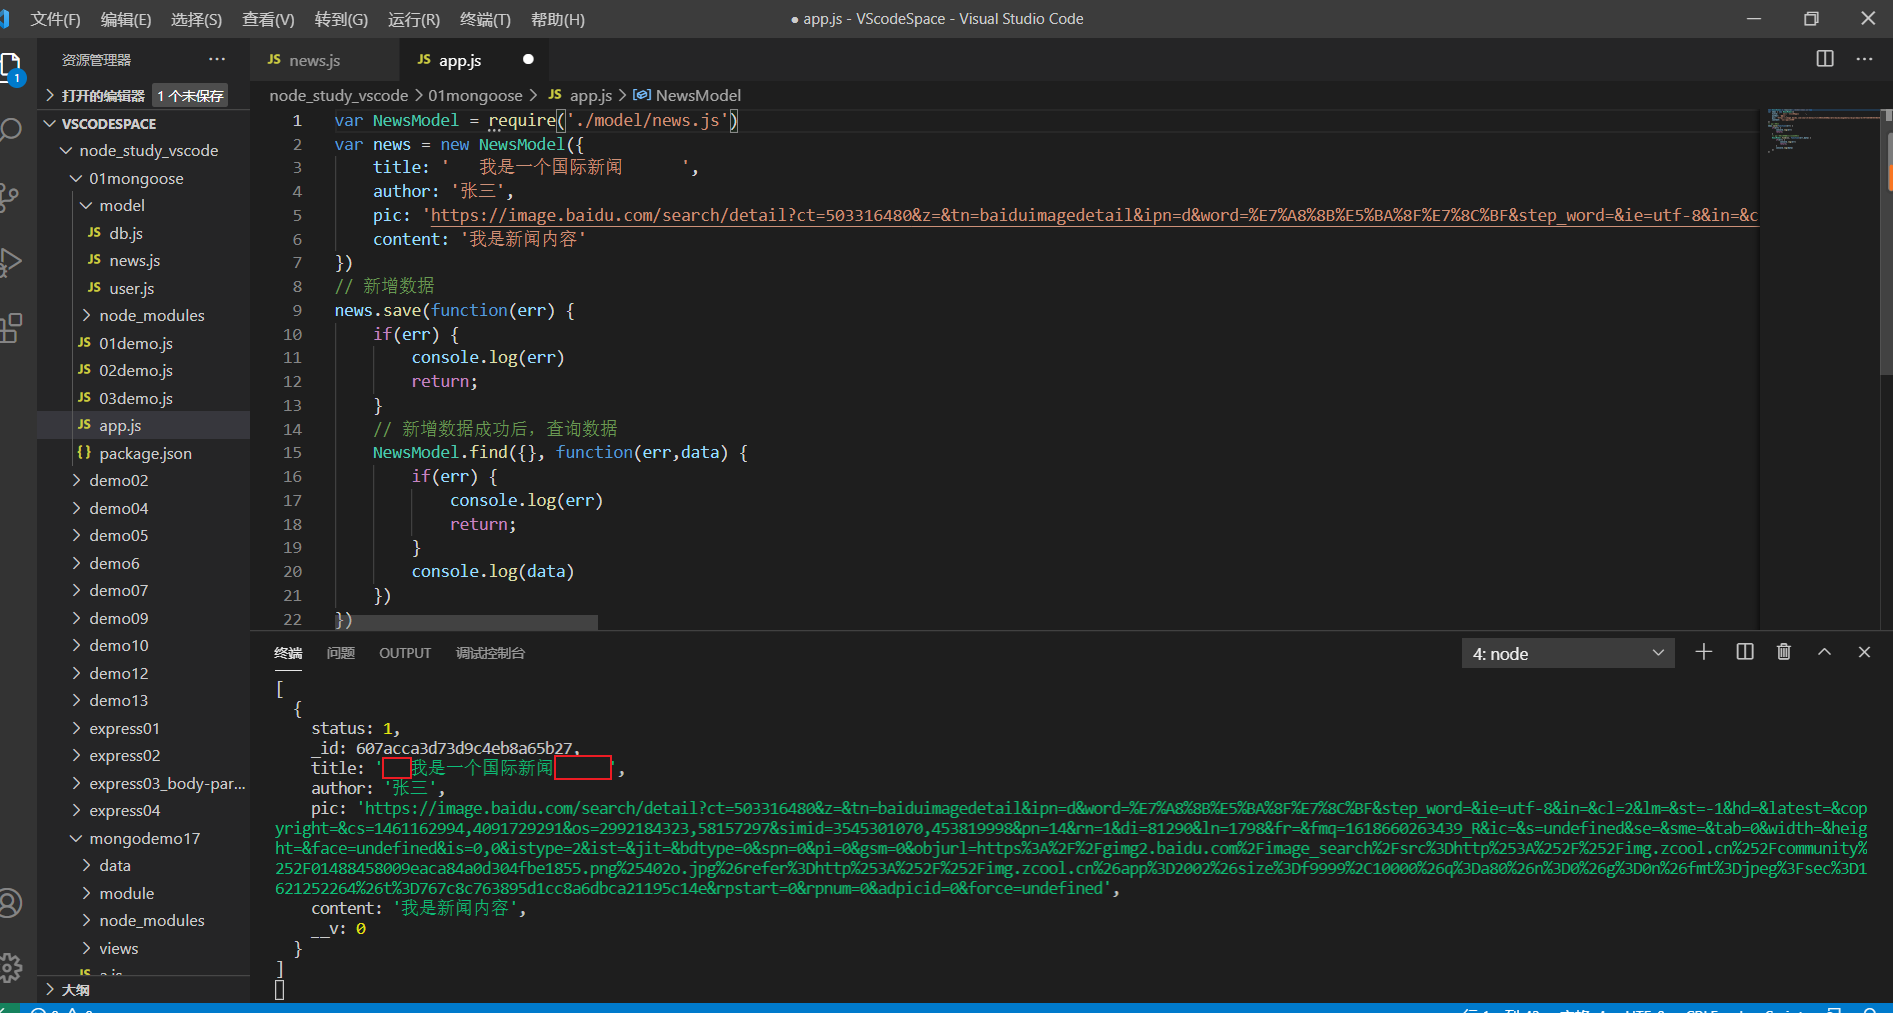Open the Search view in activity bar
The width and height of the screenshot is (1893, 1013).
click(x=10, y=131)
